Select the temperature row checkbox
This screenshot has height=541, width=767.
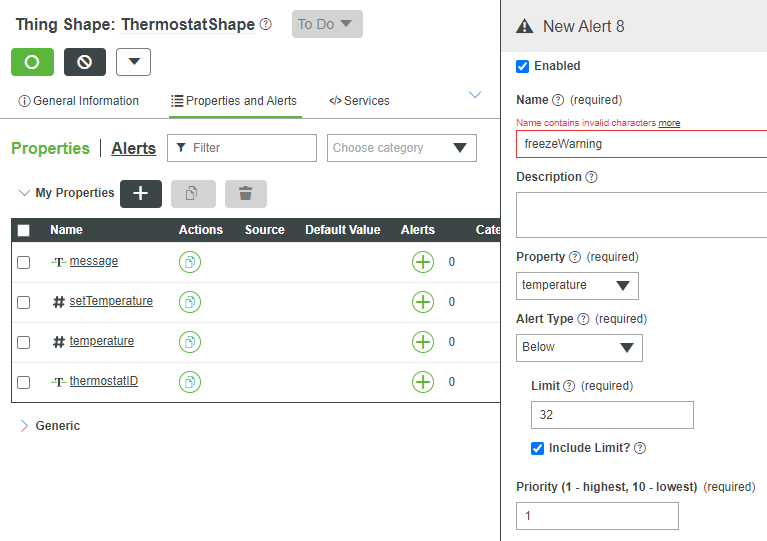click(x=24, y=342)
